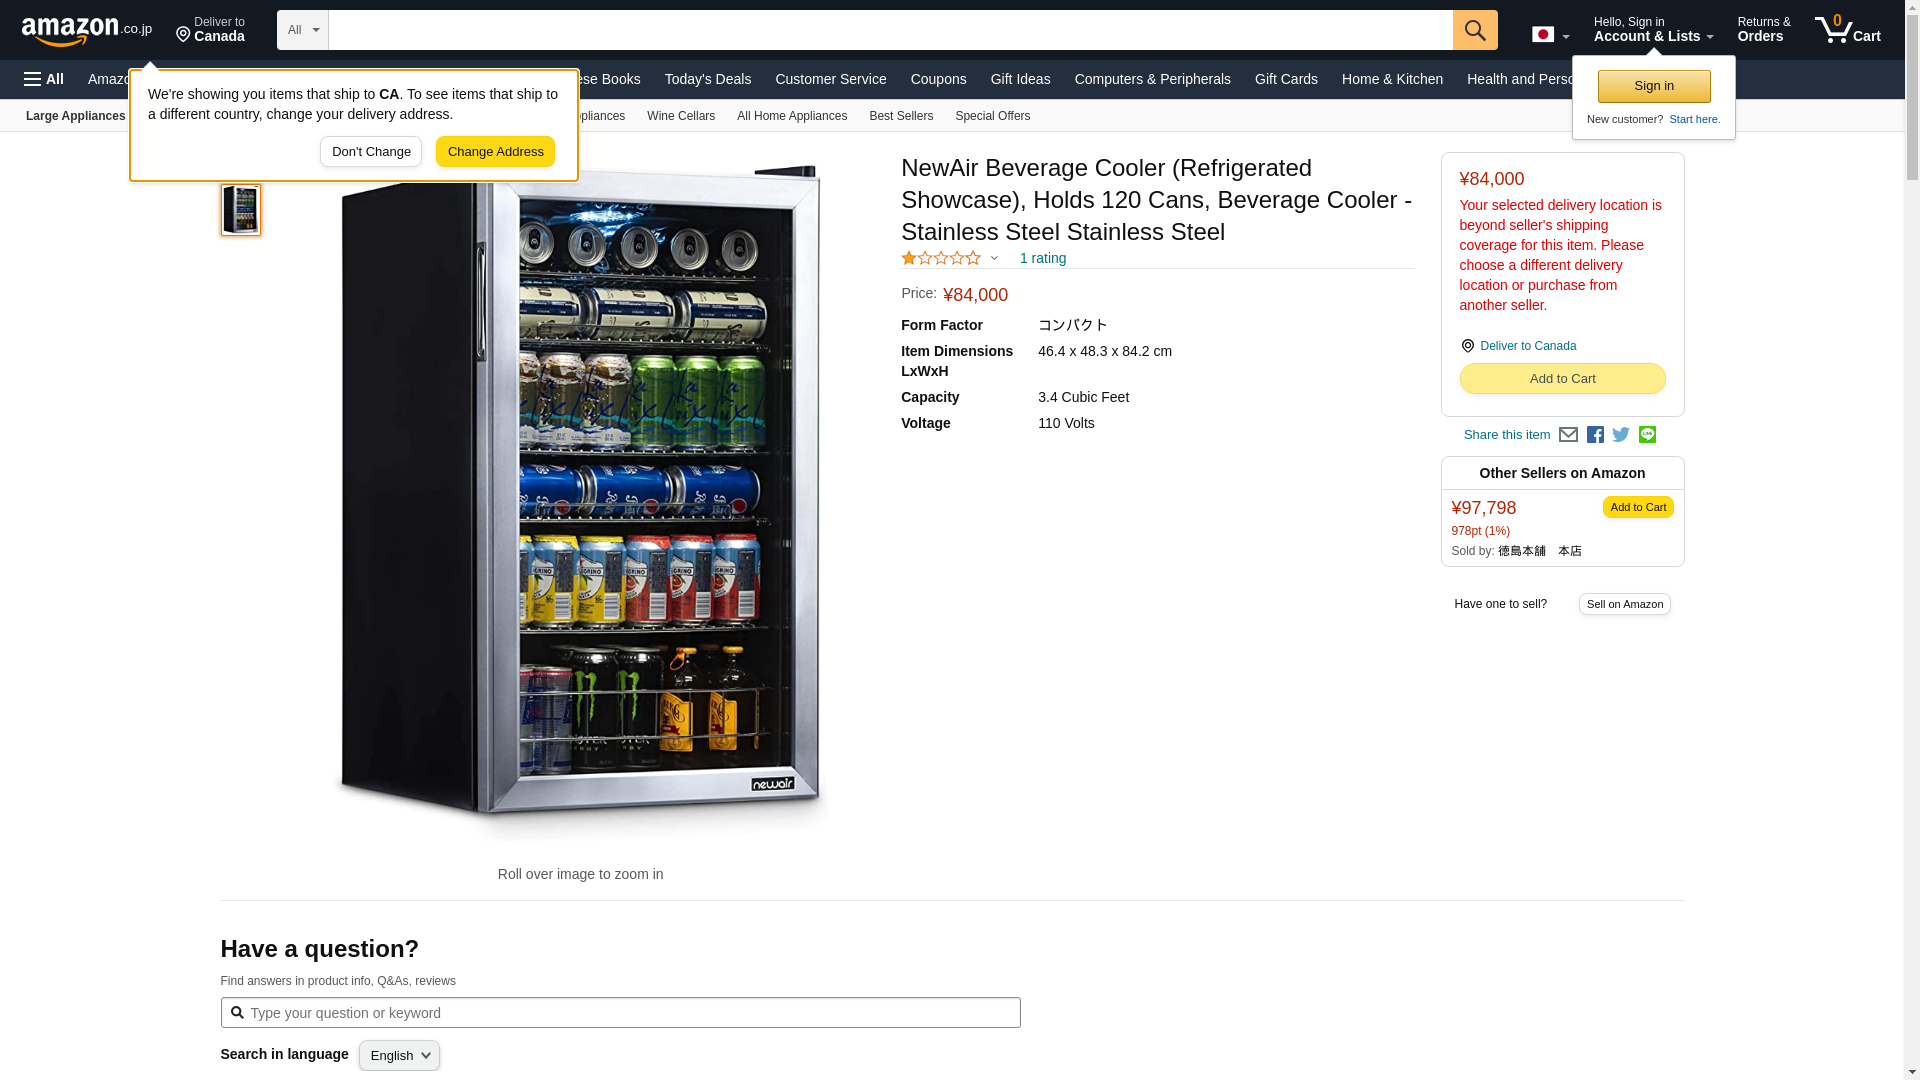1920x1080 pixels.
Task: Select the Wine Cellars subcategory
Action: coord(681,116)
